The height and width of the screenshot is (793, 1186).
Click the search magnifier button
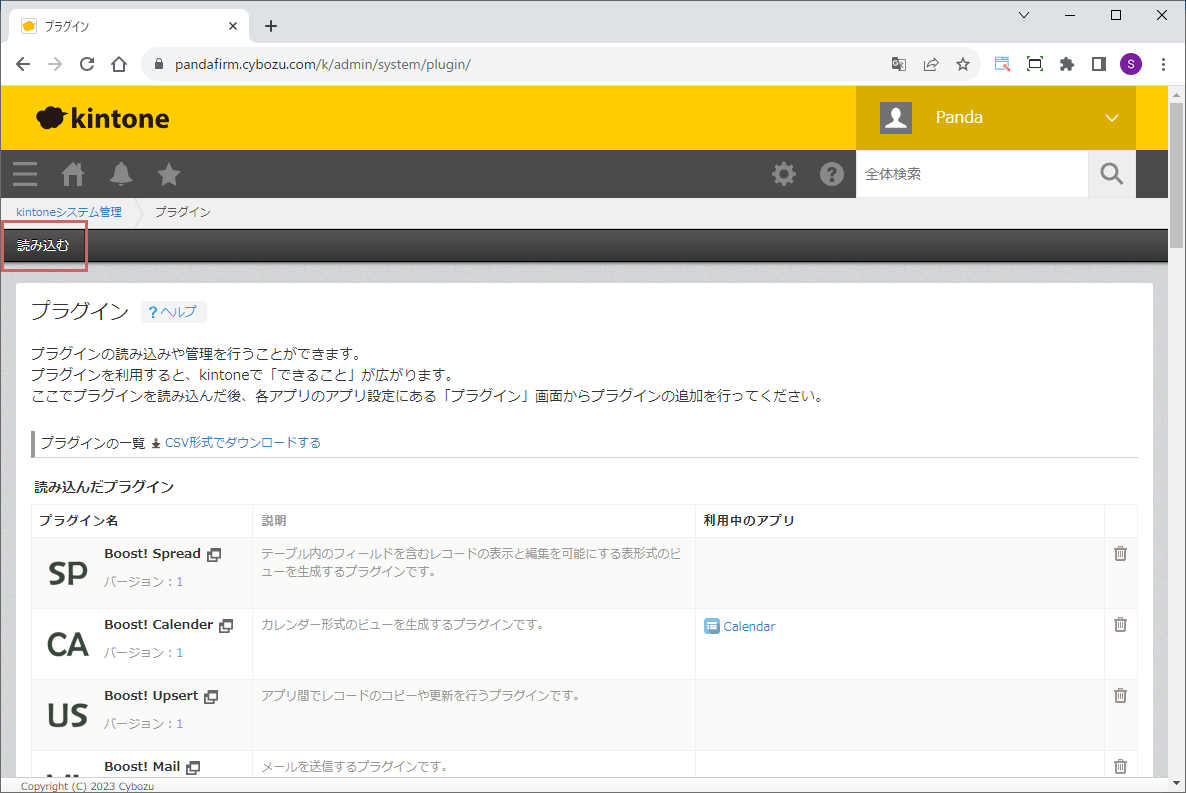1111,174
